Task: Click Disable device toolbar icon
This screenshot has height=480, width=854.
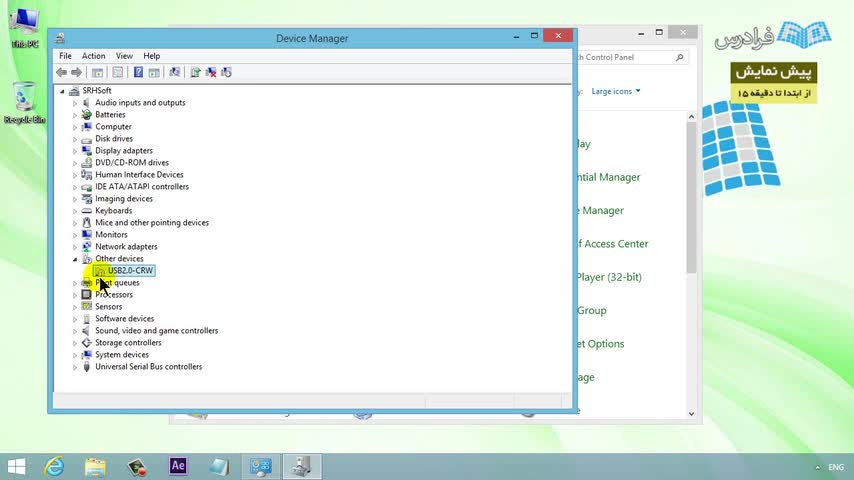Action: (x=227, y=72)
